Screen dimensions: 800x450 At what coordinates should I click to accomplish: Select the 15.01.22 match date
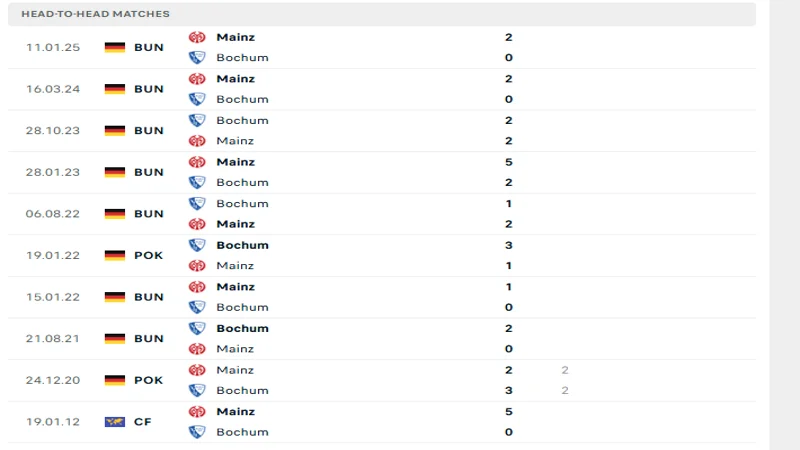click(52, 297)
